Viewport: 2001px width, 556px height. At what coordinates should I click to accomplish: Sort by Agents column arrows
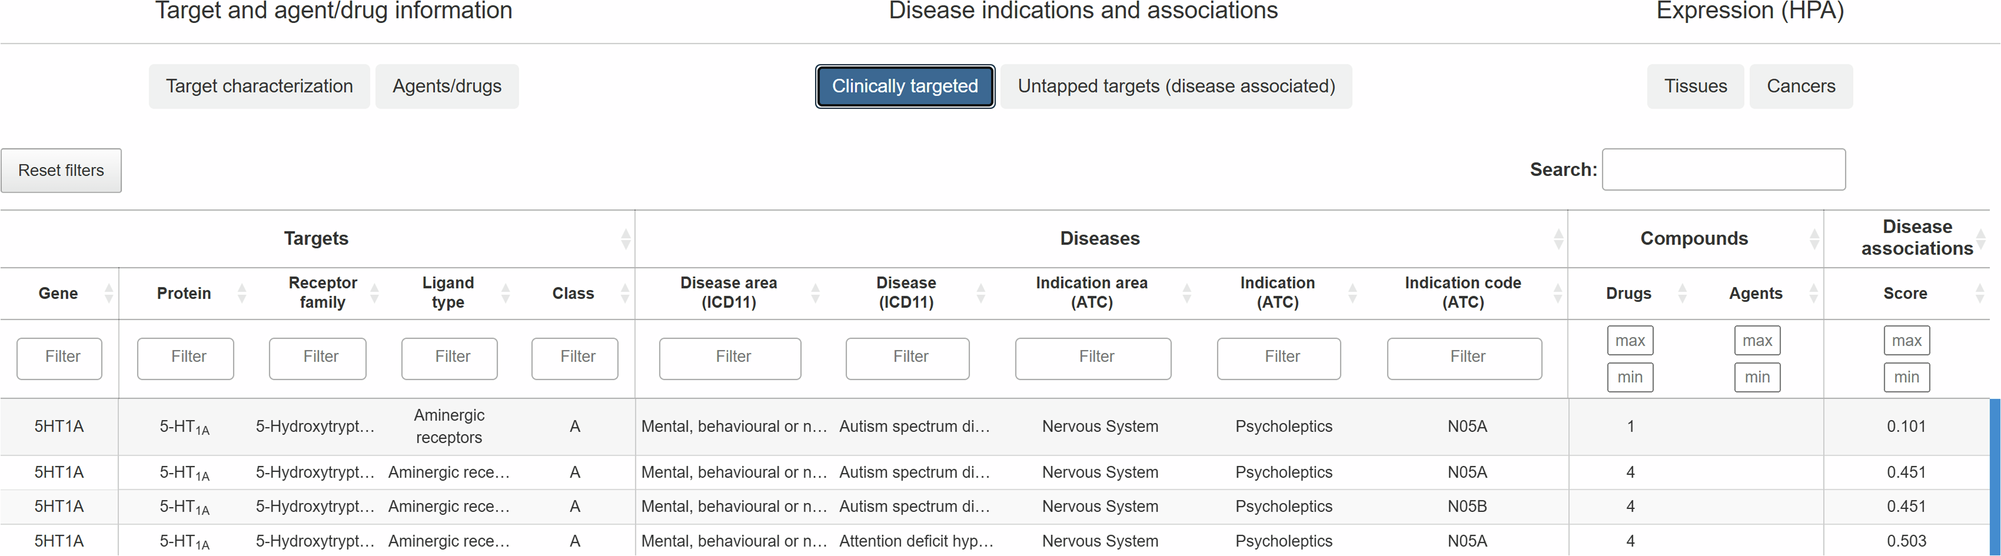coord(1812,294)
